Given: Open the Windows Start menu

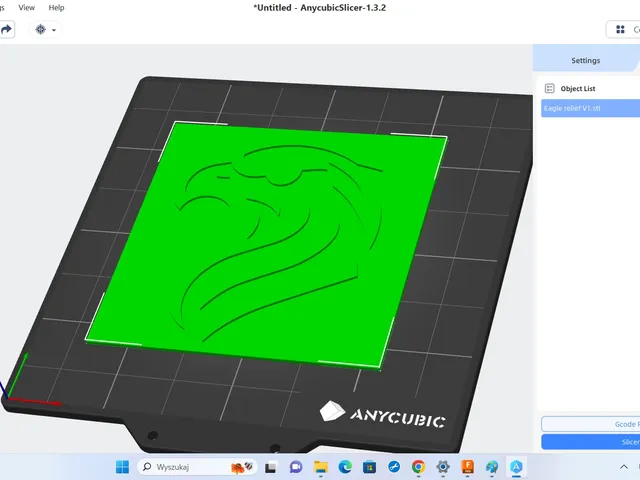Looking at the screenshot, I should (122, 467).
